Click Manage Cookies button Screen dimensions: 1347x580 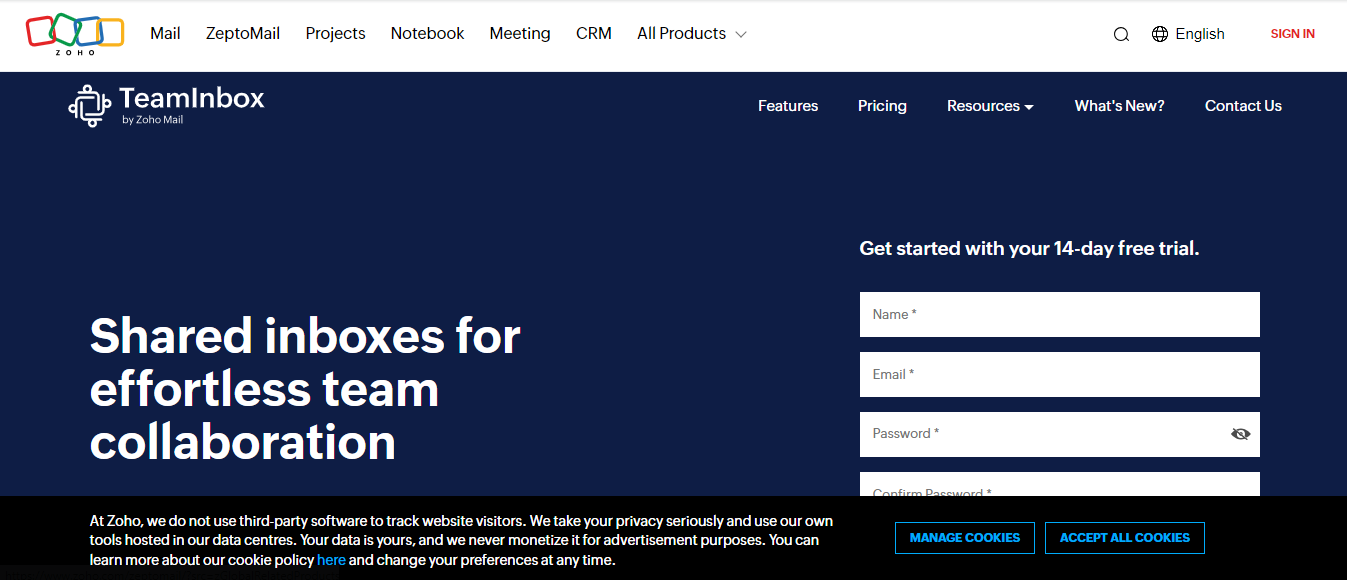tap(965, 538)
